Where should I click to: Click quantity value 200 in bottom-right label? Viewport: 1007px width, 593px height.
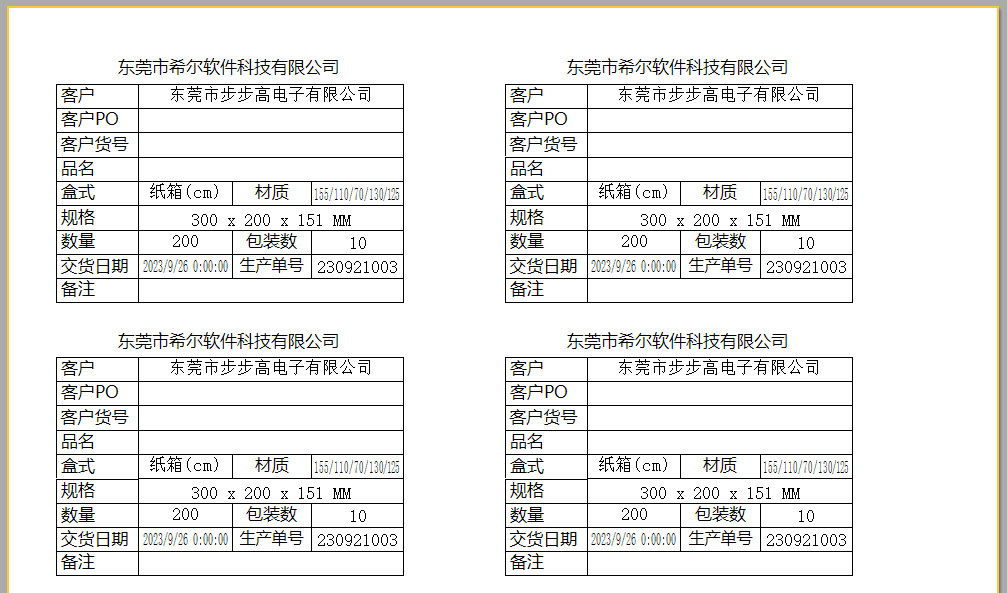634,515
